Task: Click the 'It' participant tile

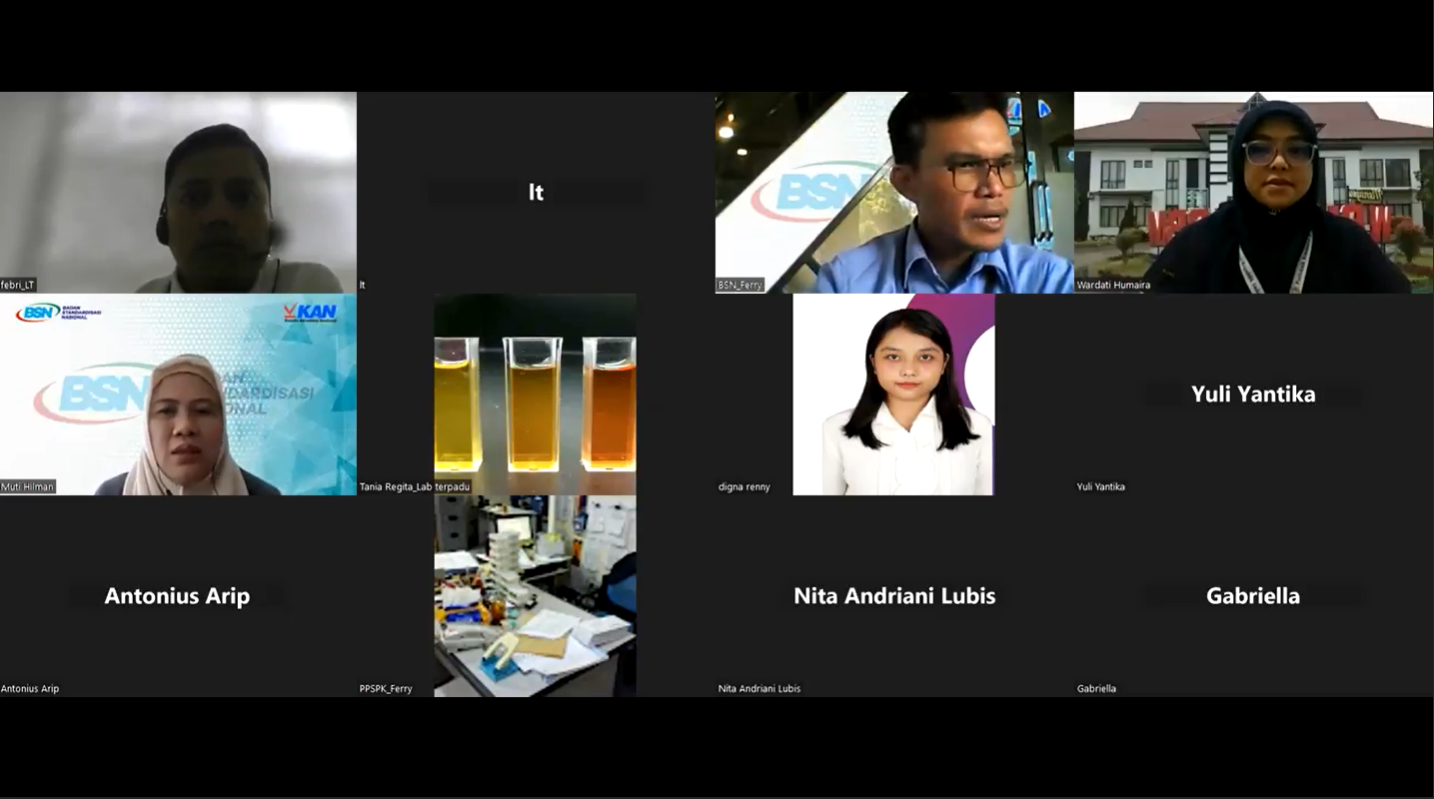Action: tap(536, 192)
